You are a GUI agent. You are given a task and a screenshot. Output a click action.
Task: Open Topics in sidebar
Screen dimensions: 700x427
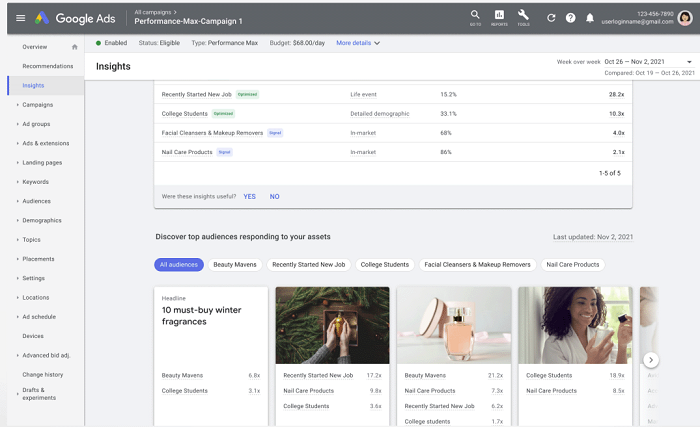[x=31, y=239]
